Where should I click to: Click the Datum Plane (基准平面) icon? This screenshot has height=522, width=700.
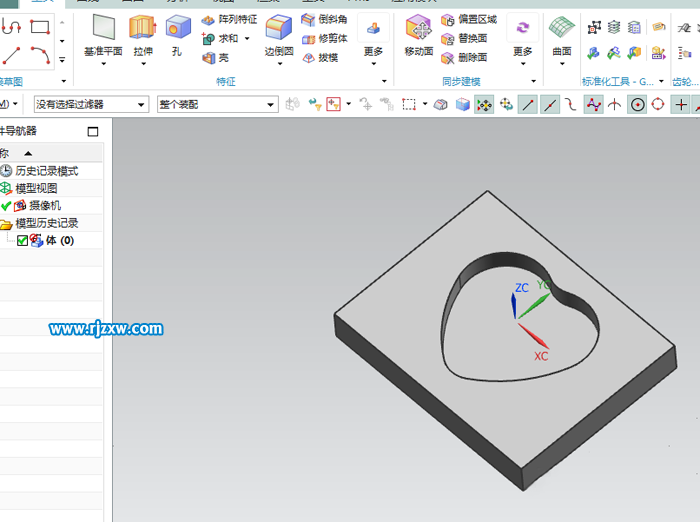tap(103, 27)
